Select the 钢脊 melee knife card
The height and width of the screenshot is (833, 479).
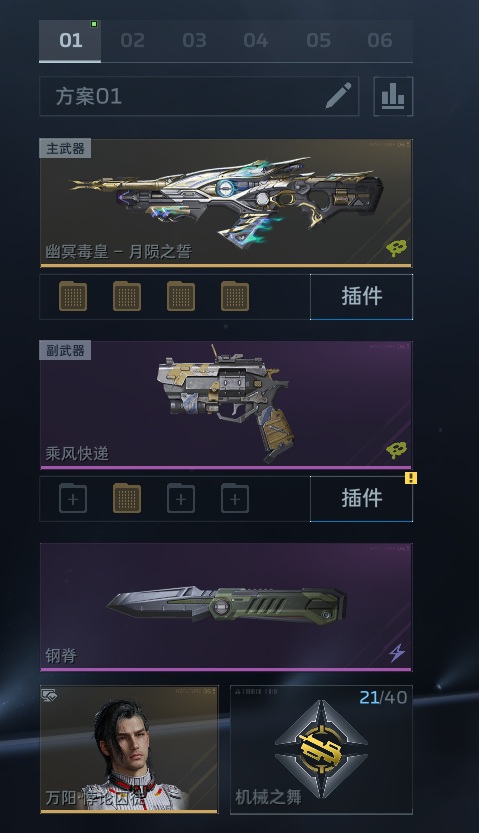[x=226, y=607]
